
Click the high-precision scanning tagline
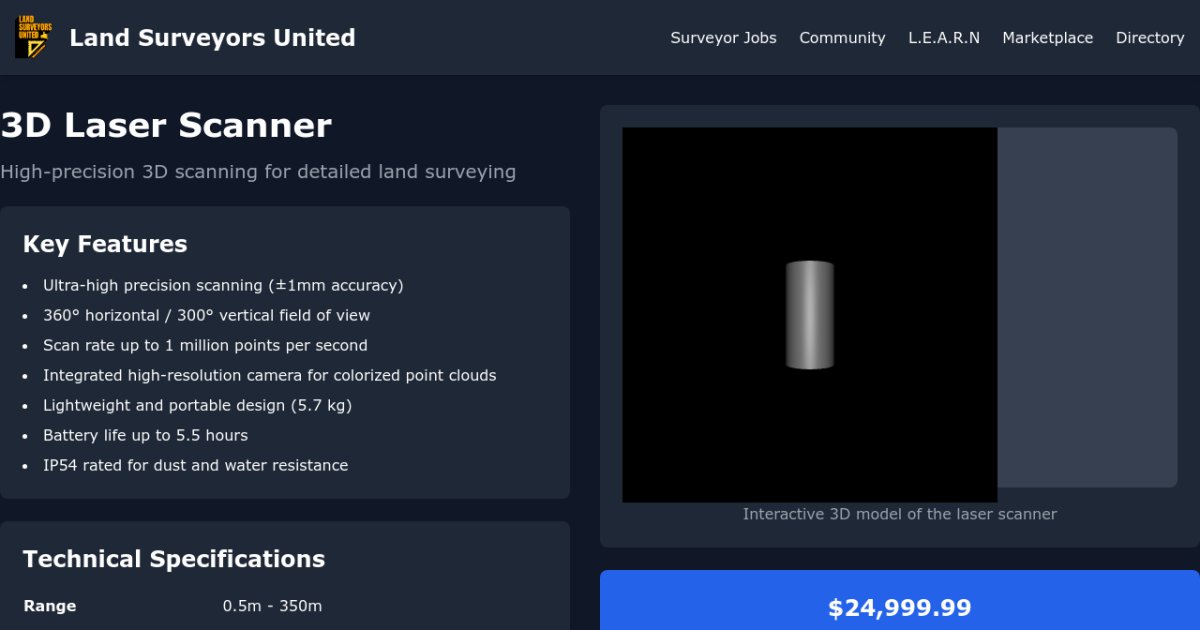pos(258,171)
